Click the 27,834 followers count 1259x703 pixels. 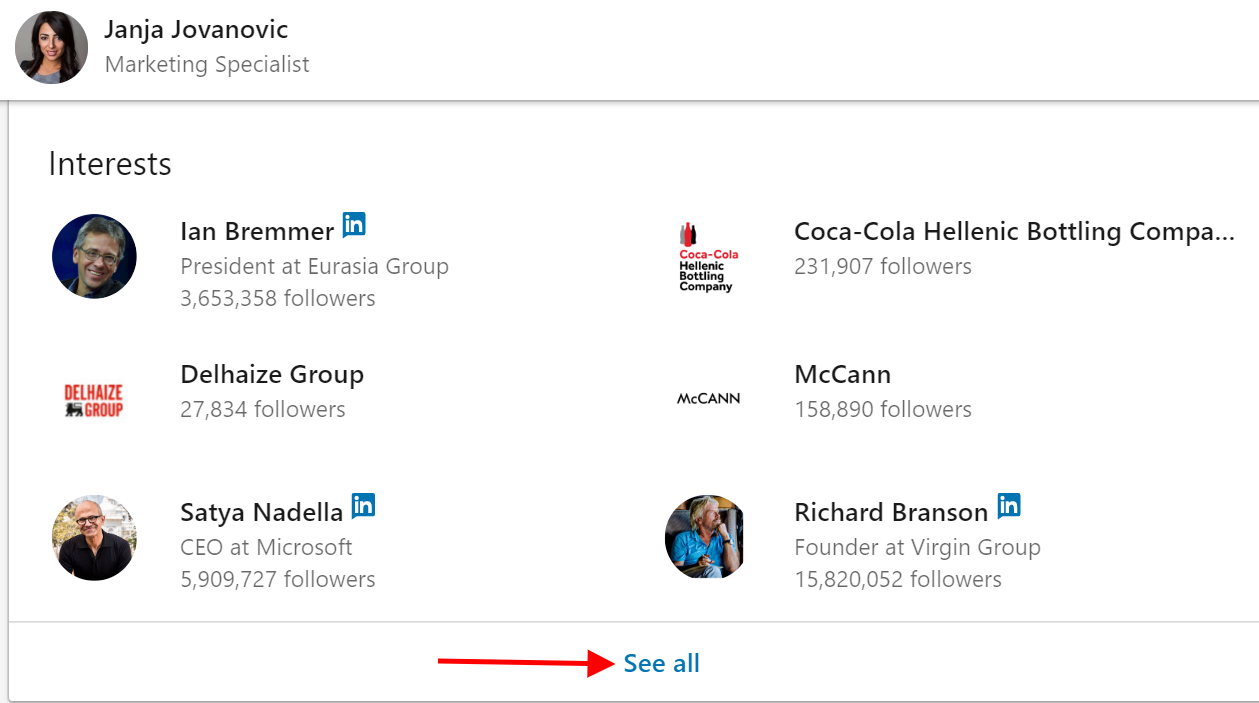pos(263,409)
